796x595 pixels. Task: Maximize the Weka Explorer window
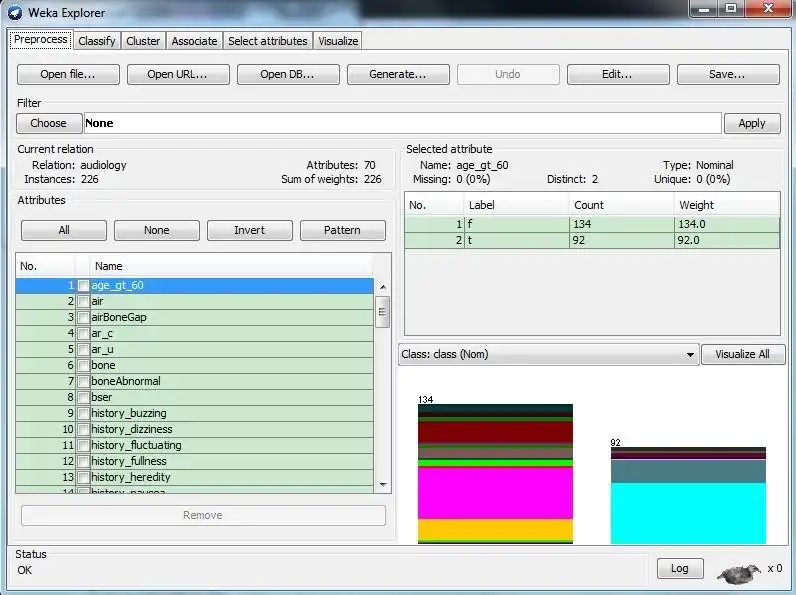pos(731,9)
